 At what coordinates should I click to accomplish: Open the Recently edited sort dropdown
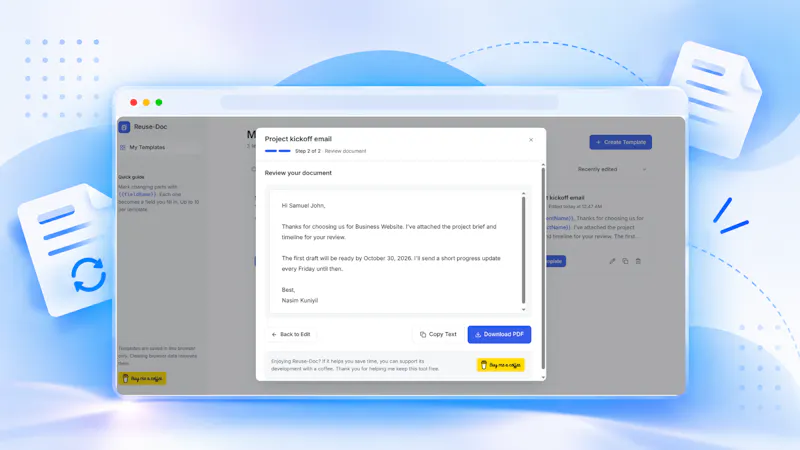point(611,169)
